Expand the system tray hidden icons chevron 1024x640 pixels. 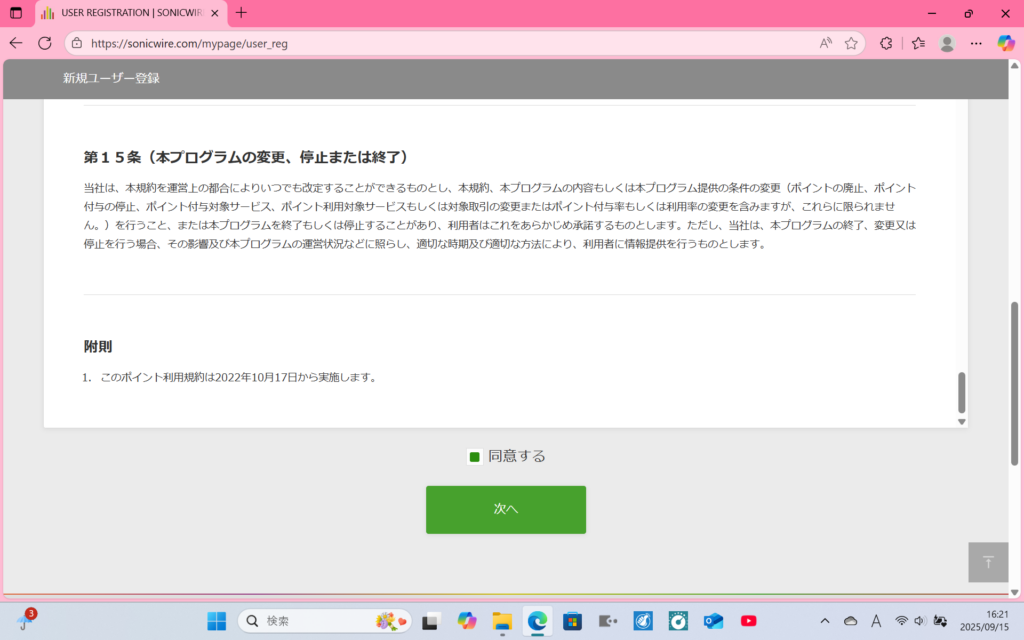pos(825,621)
